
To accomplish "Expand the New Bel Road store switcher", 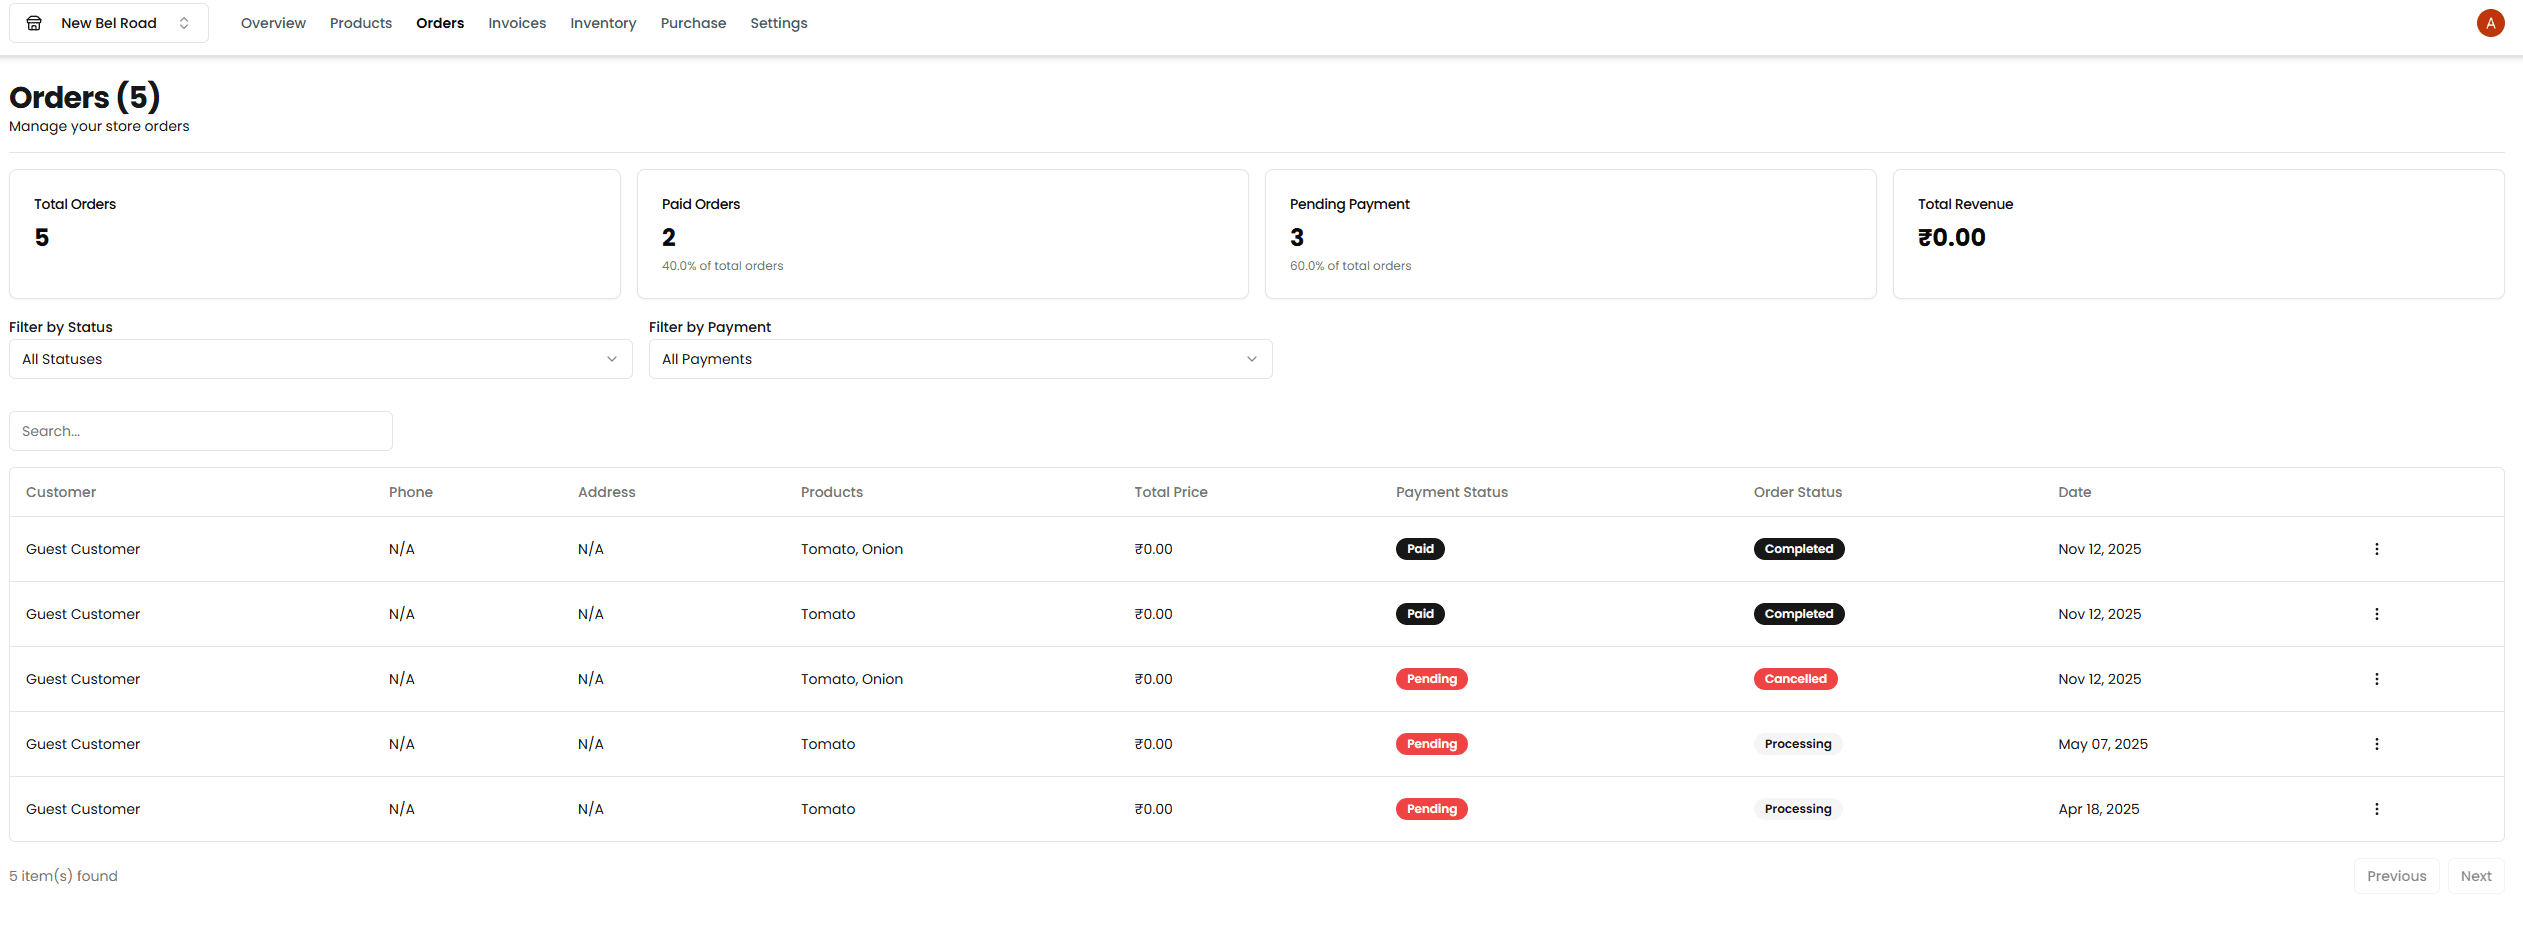I will coord(109,23).
